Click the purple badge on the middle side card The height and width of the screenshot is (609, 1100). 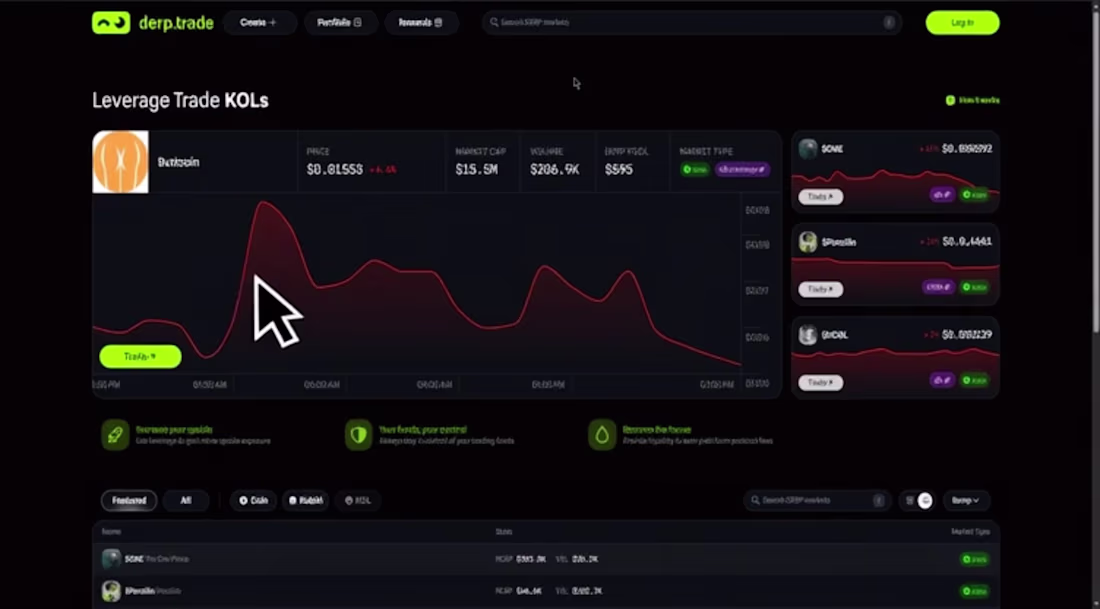pos(938,287)
